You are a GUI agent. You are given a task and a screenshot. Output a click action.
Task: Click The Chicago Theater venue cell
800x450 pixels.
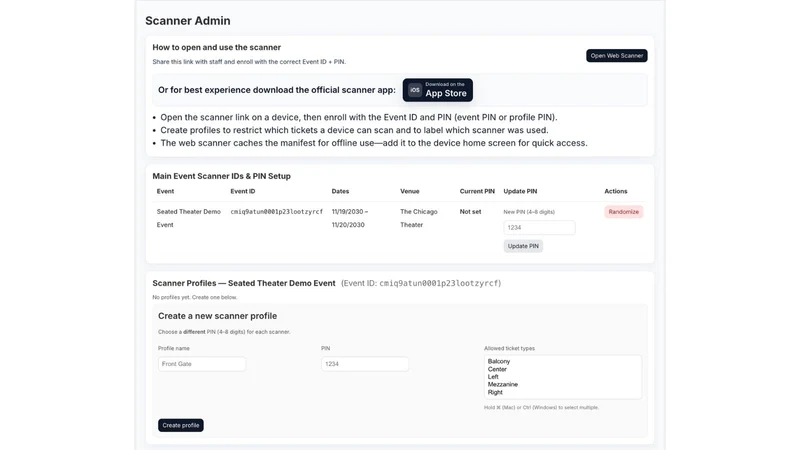[x=418, y=218]
